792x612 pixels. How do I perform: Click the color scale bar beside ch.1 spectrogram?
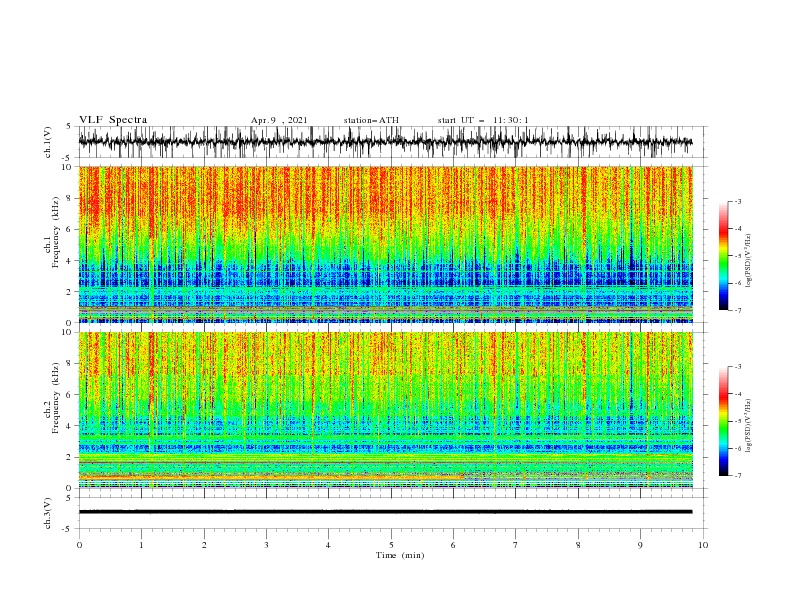point(723,256)
